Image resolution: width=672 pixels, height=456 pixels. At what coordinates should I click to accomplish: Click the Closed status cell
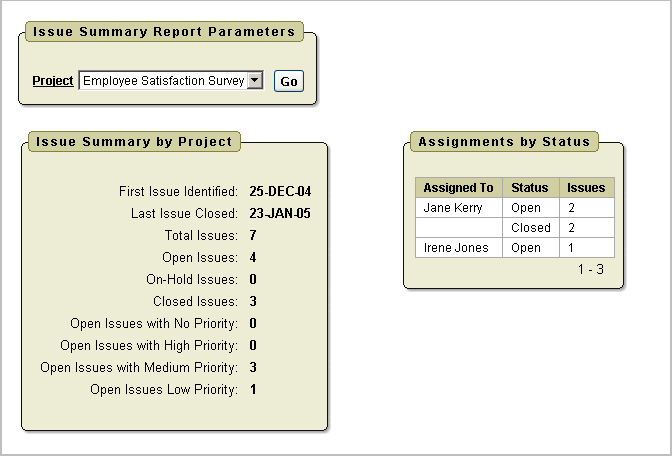click(530, 228)
